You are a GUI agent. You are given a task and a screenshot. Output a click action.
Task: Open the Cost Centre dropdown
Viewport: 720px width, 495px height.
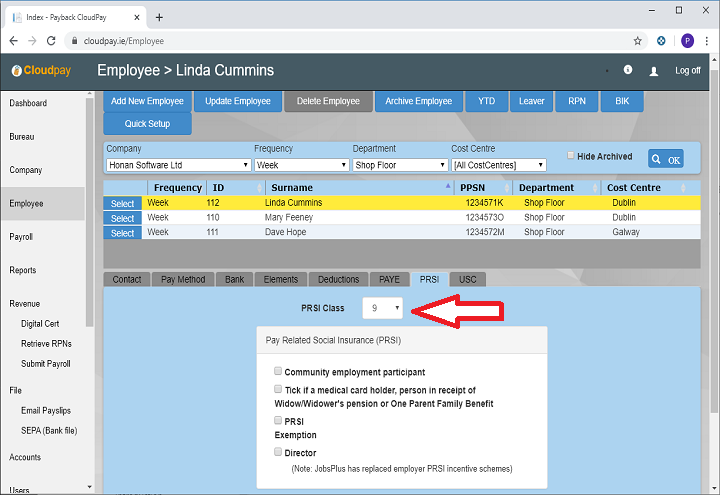[x=498, y=165]
